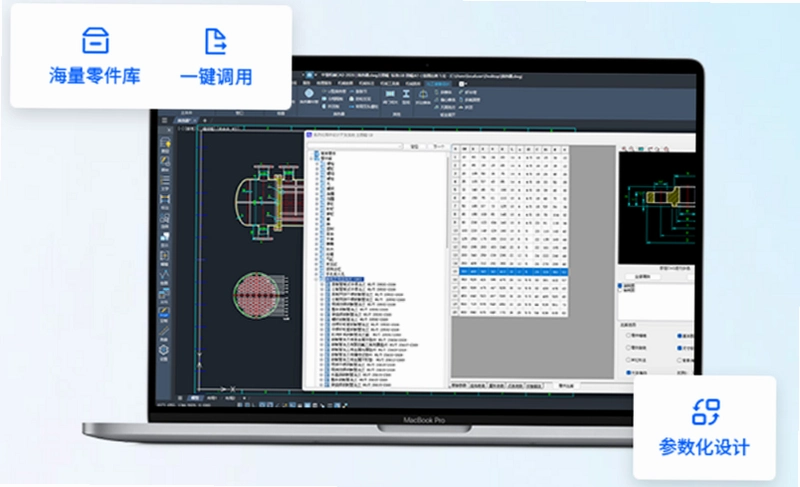The width and height of the screenshot is (800, 487).
Task: Click the white button right of the bottom tabs
Action: click(x=566, y=386)
